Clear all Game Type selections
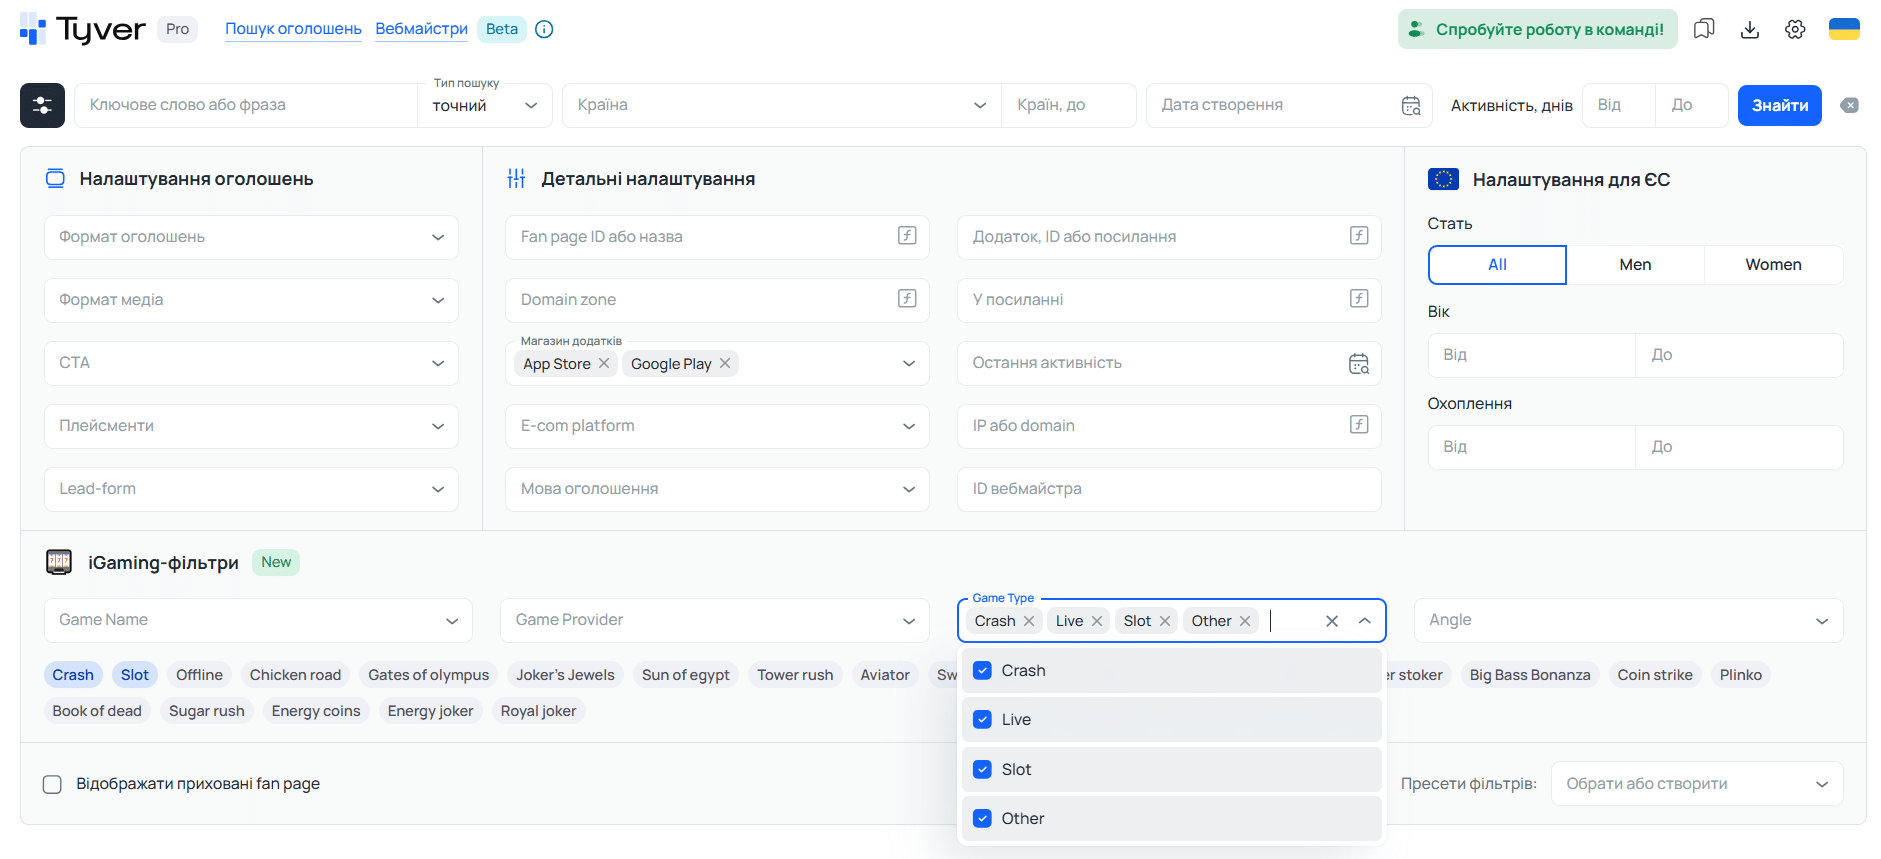This screenshot has width=1881, height=859. click(1332, 621)
